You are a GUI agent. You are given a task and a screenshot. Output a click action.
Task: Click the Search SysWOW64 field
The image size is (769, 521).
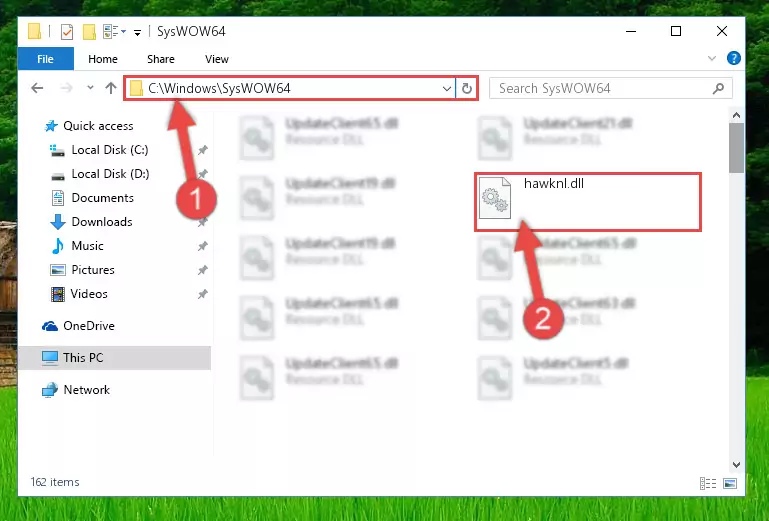611,88
